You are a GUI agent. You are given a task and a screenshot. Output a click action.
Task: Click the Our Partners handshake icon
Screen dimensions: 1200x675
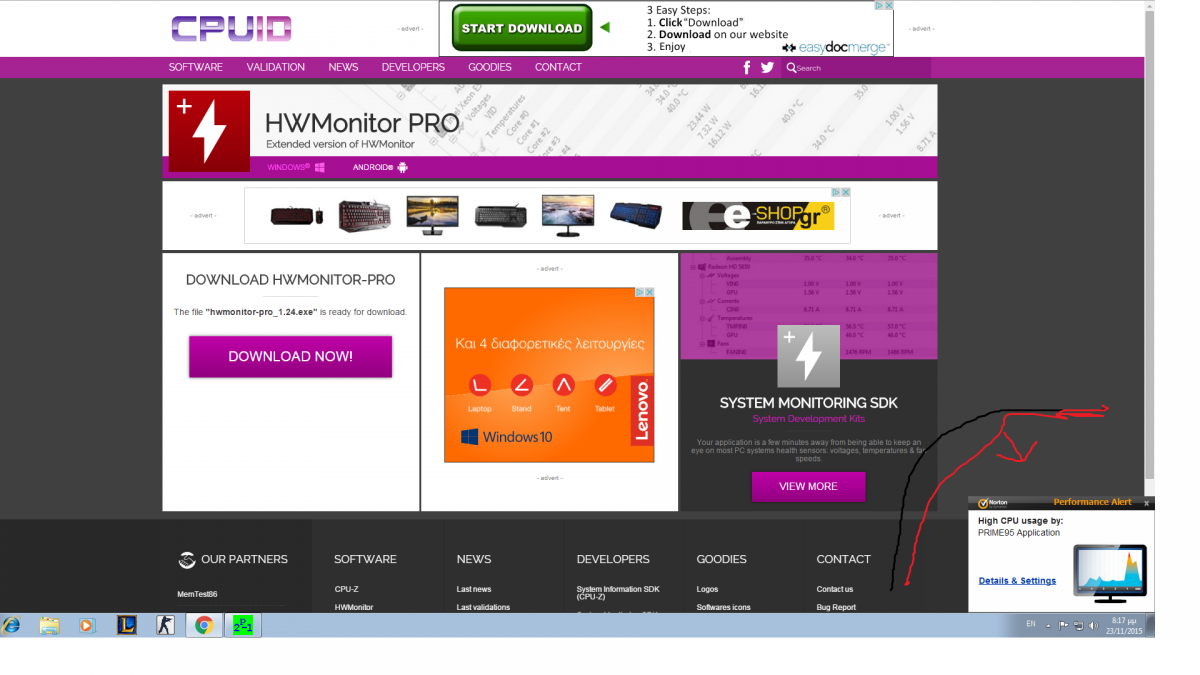(186, 560)
